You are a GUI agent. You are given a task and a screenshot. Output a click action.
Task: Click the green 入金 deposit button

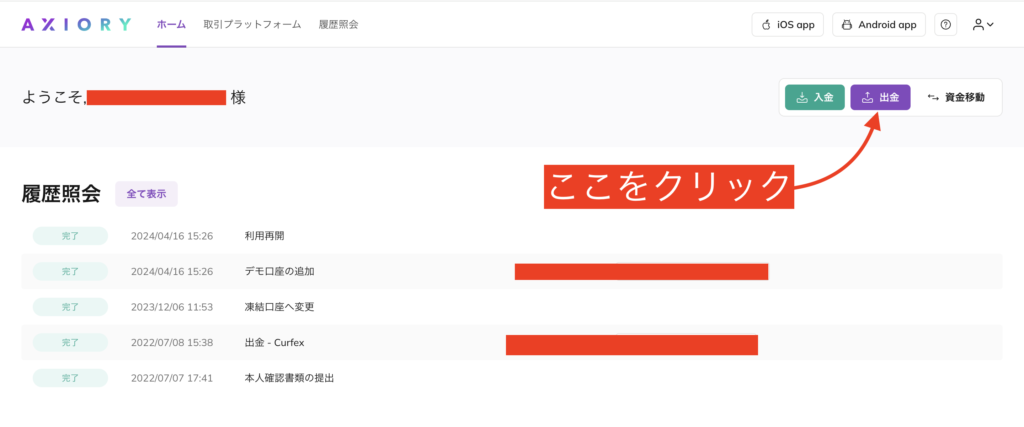click(815, 97)
